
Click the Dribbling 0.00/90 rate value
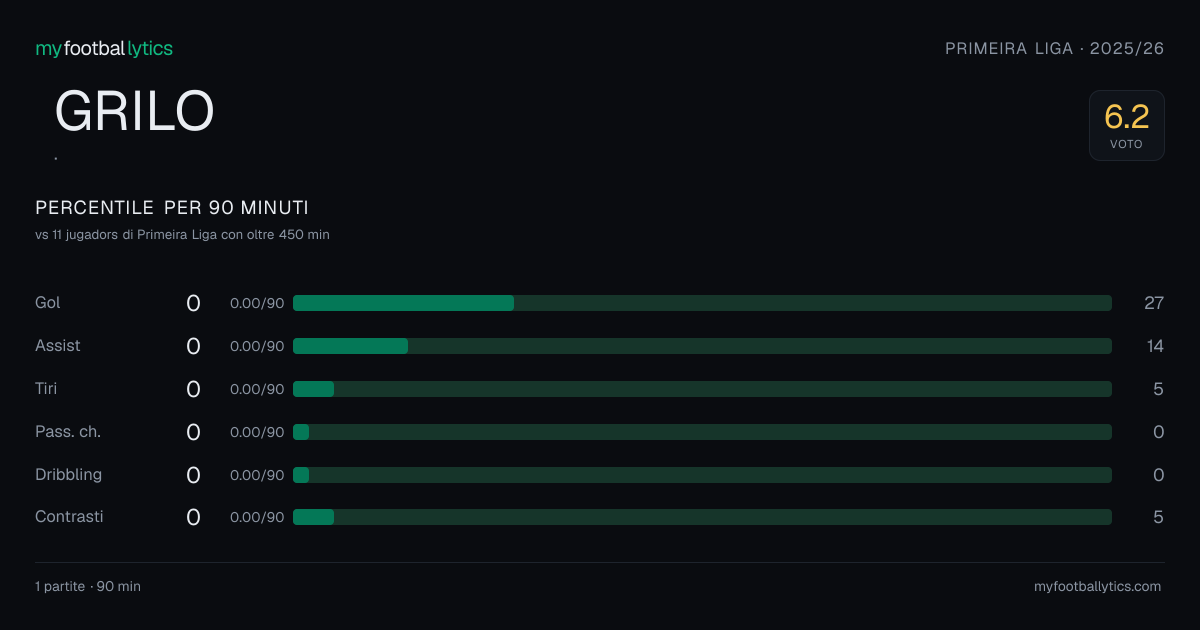257,475
